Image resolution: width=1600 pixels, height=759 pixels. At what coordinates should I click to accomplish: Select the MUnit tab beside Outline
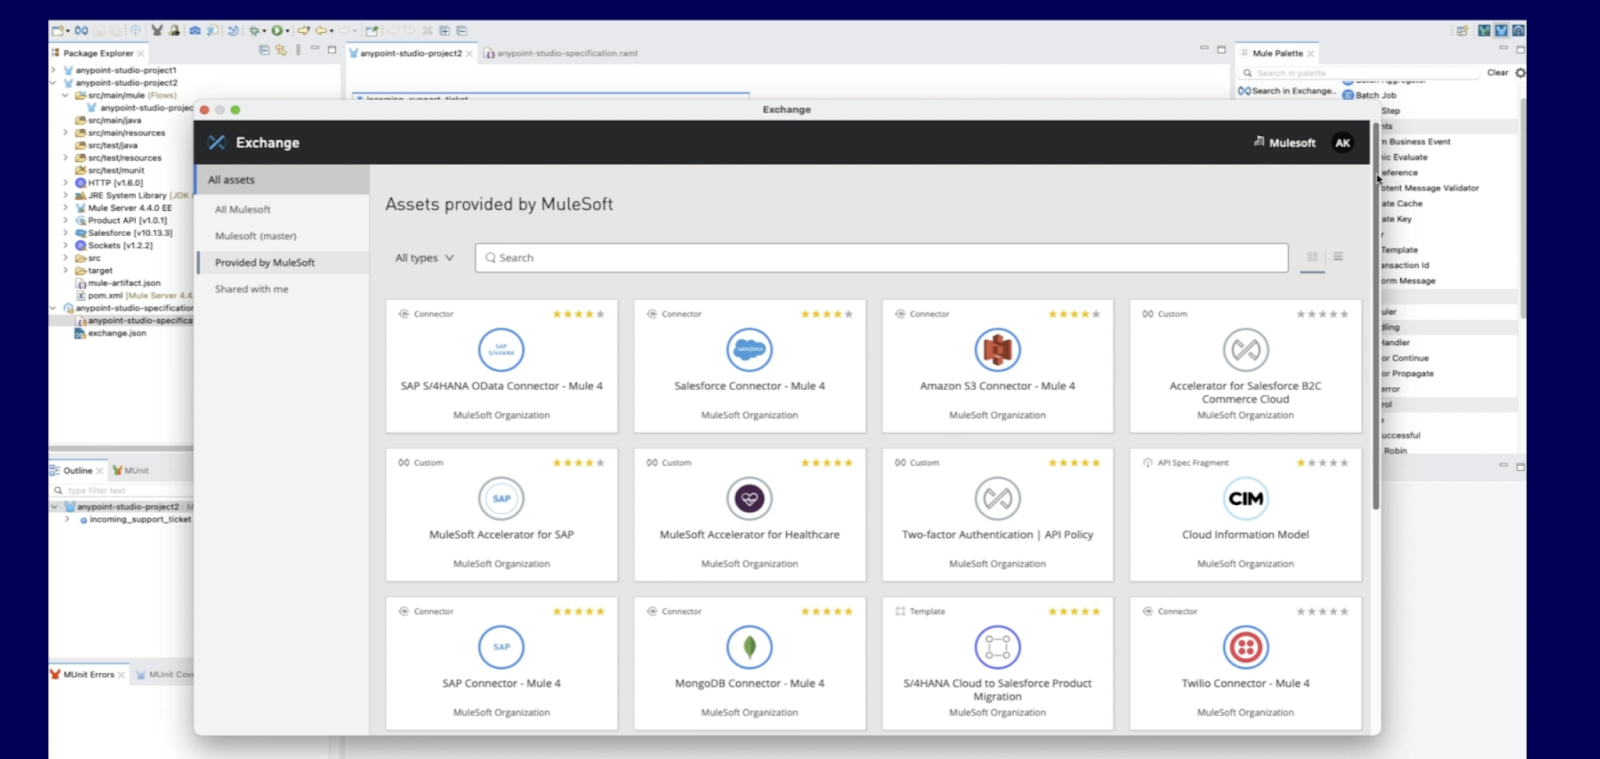pos(131,470)
